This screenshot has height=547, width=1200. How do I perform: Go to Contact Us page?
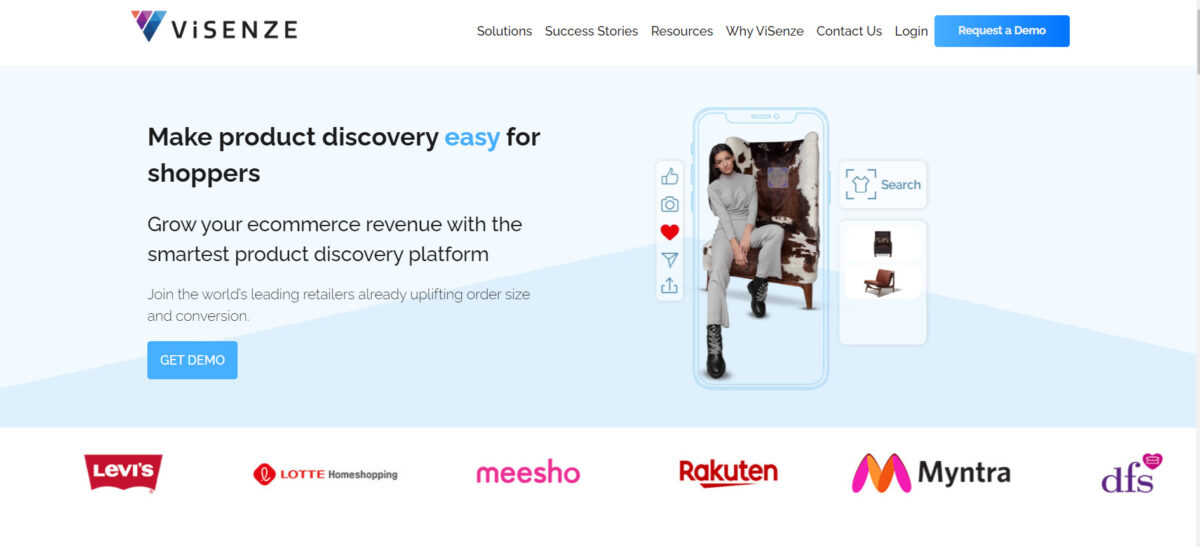coord(849,31)
